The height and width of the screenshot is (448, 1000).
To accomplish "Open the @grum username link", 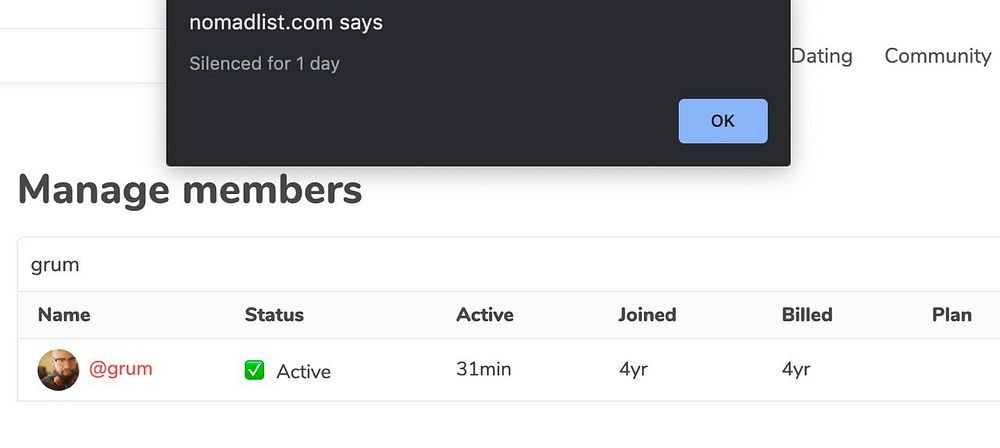I will tap(121, 369).
